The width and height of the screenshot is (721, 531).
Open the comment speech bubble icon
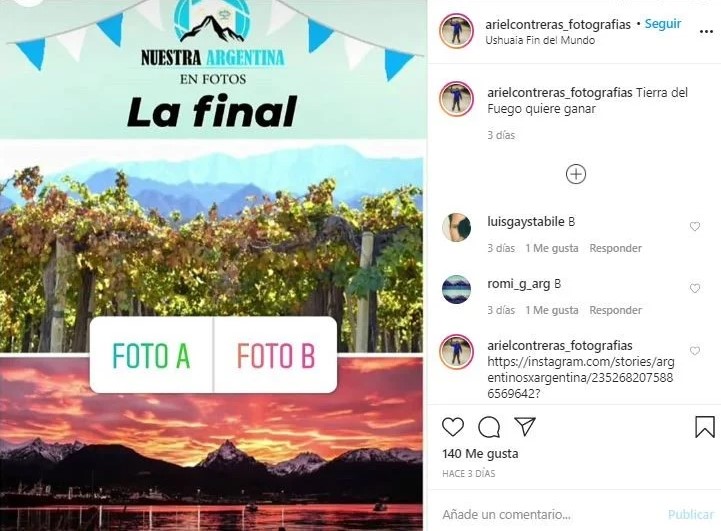coord(489,427)
